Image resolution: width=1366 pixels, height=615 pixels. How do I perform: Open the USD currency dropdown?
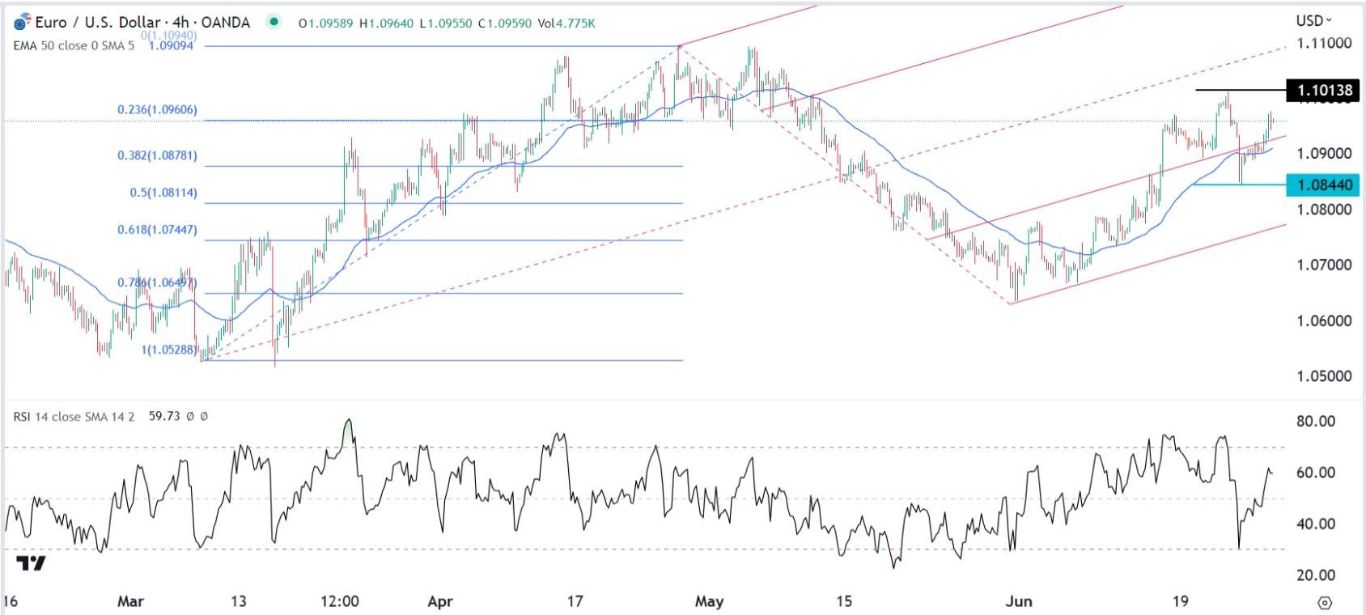click(x=1314, y=20)
